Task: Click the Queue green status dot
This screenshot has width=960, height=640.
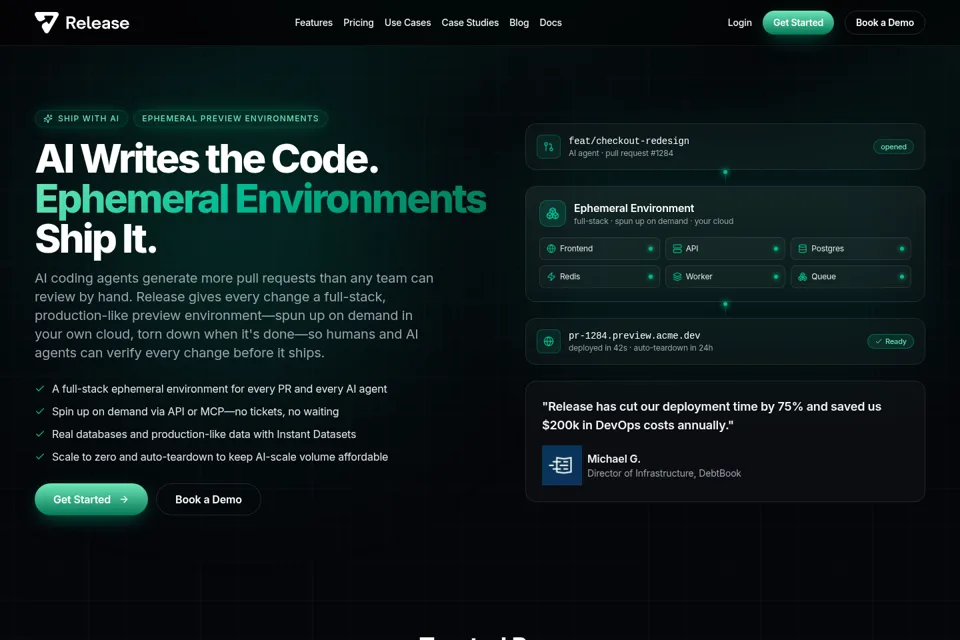Action: pyautogui.click(x=902, y=277)
